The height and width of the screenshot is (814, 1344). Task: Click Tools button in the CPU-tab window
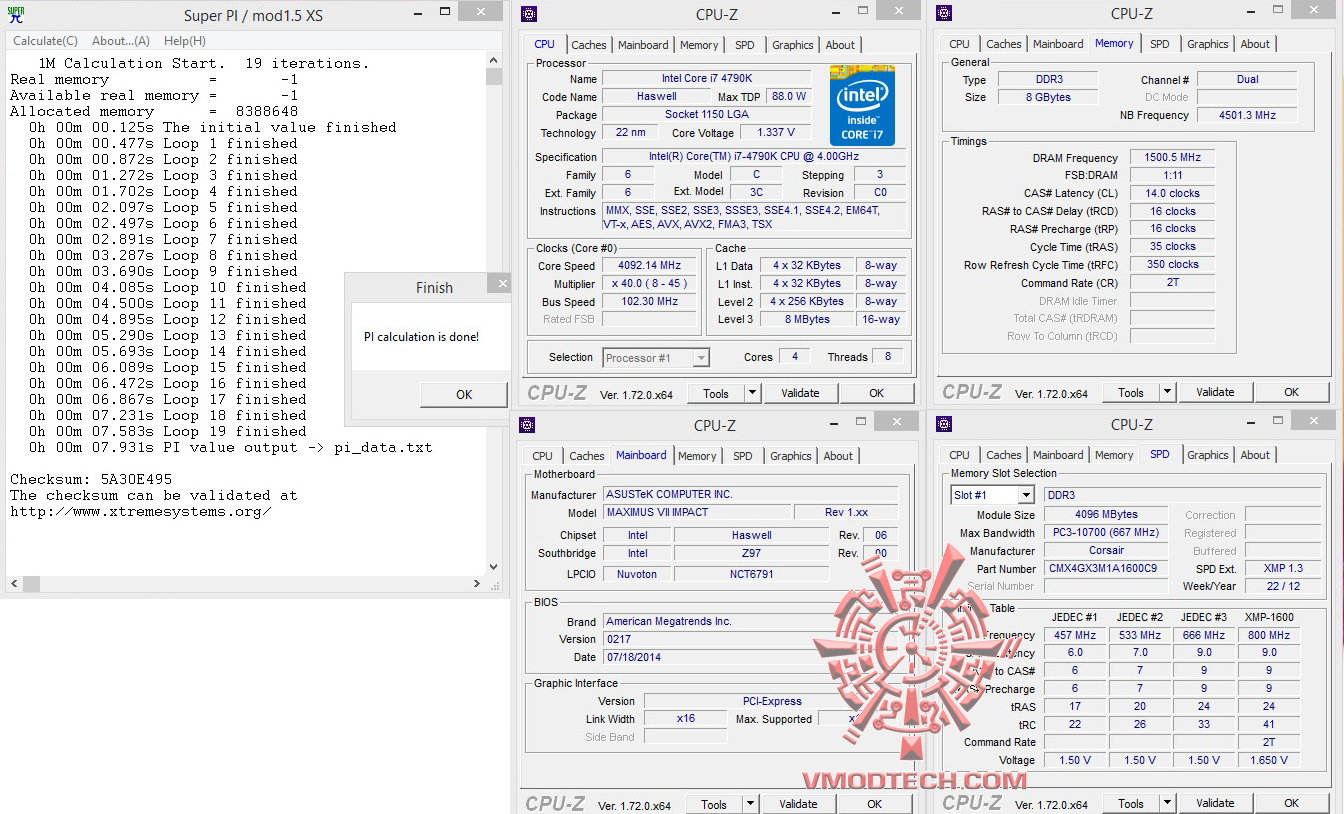click(x=716, y=393)
